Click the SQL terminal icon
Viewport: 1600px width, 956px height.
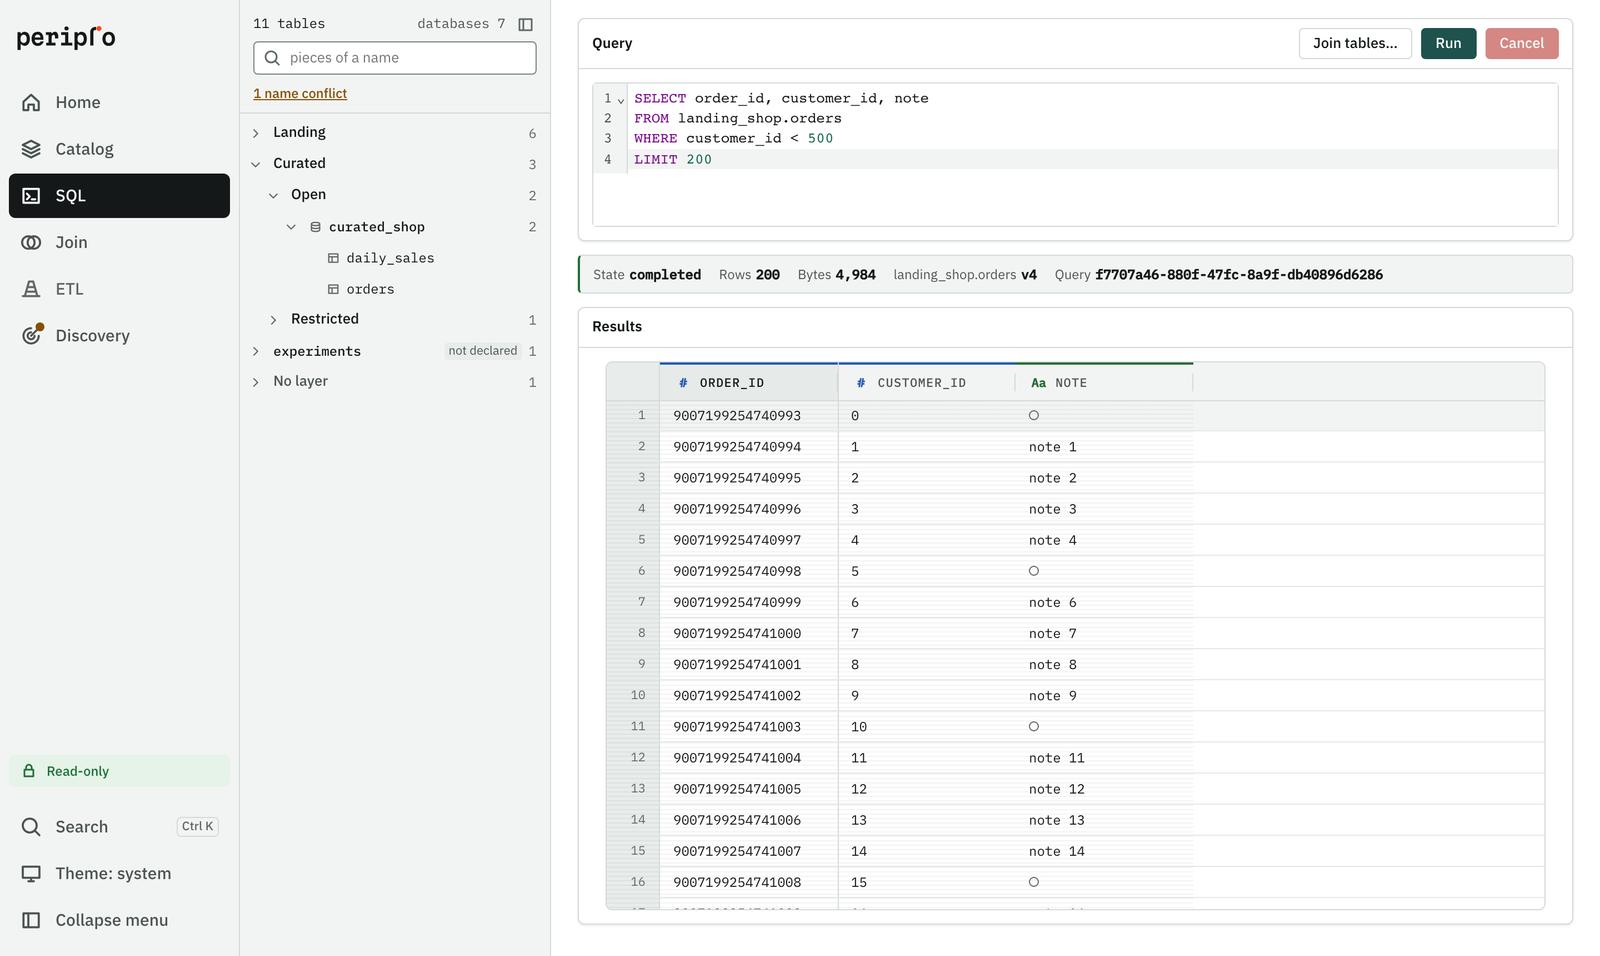pyautogui.click(x=31, y=196)
